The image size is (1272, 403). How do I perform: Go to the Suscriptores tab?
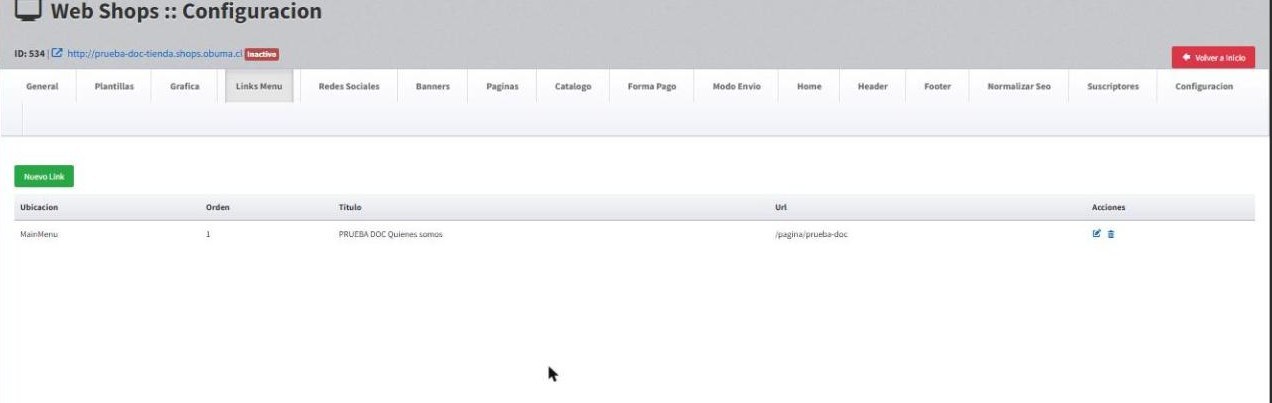[x=1113, y=86]
